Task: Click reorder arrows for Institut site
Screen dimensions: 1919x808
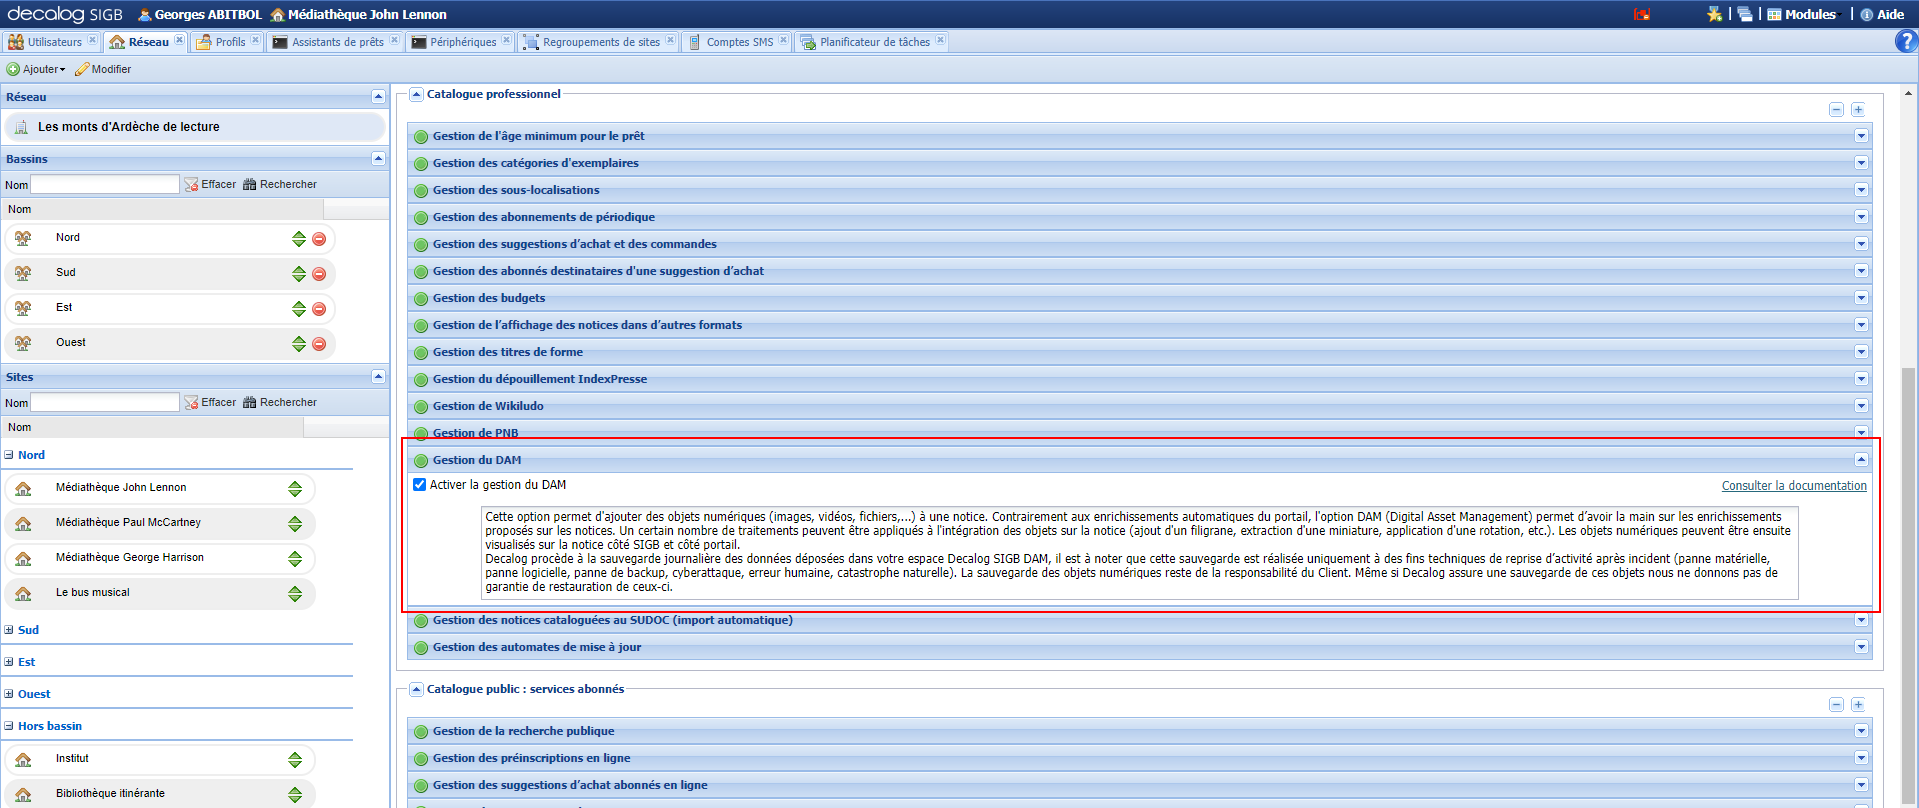Action: click(x=295, y=760)
